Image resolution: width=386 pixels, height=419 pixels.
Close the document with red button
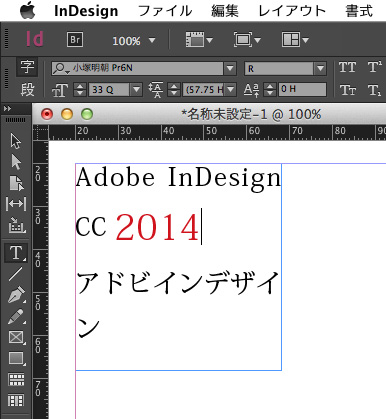[x=47, y=114]
